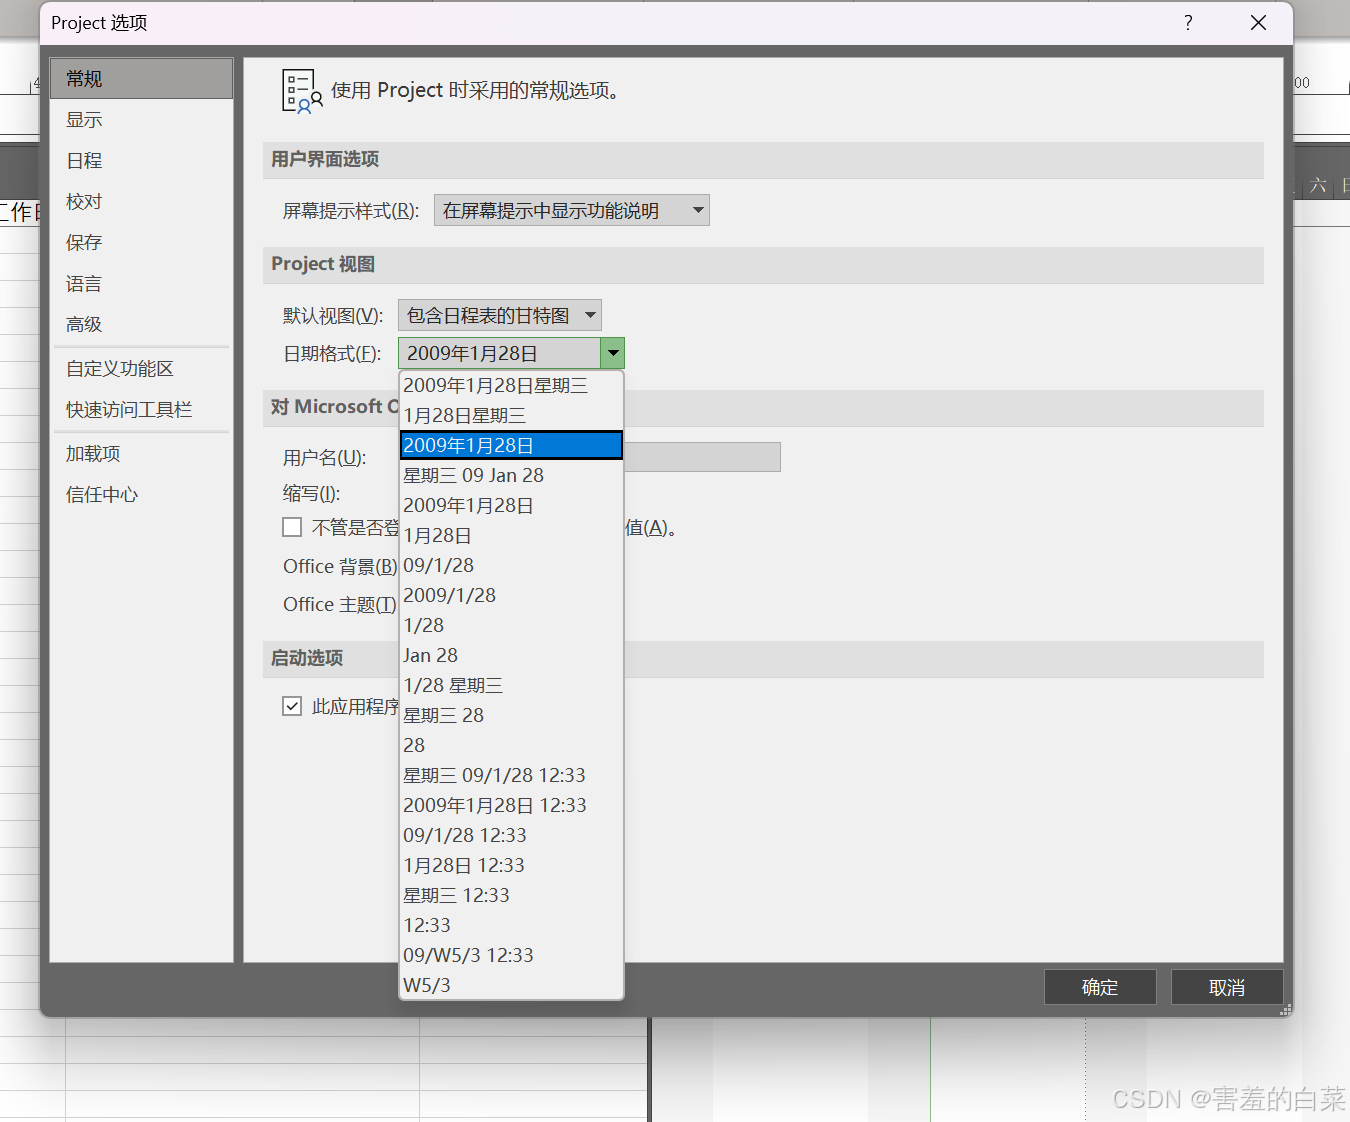The image size is (1350, 1122).
Task: Choose date format 1/28 only
Action: click(511, 625)
